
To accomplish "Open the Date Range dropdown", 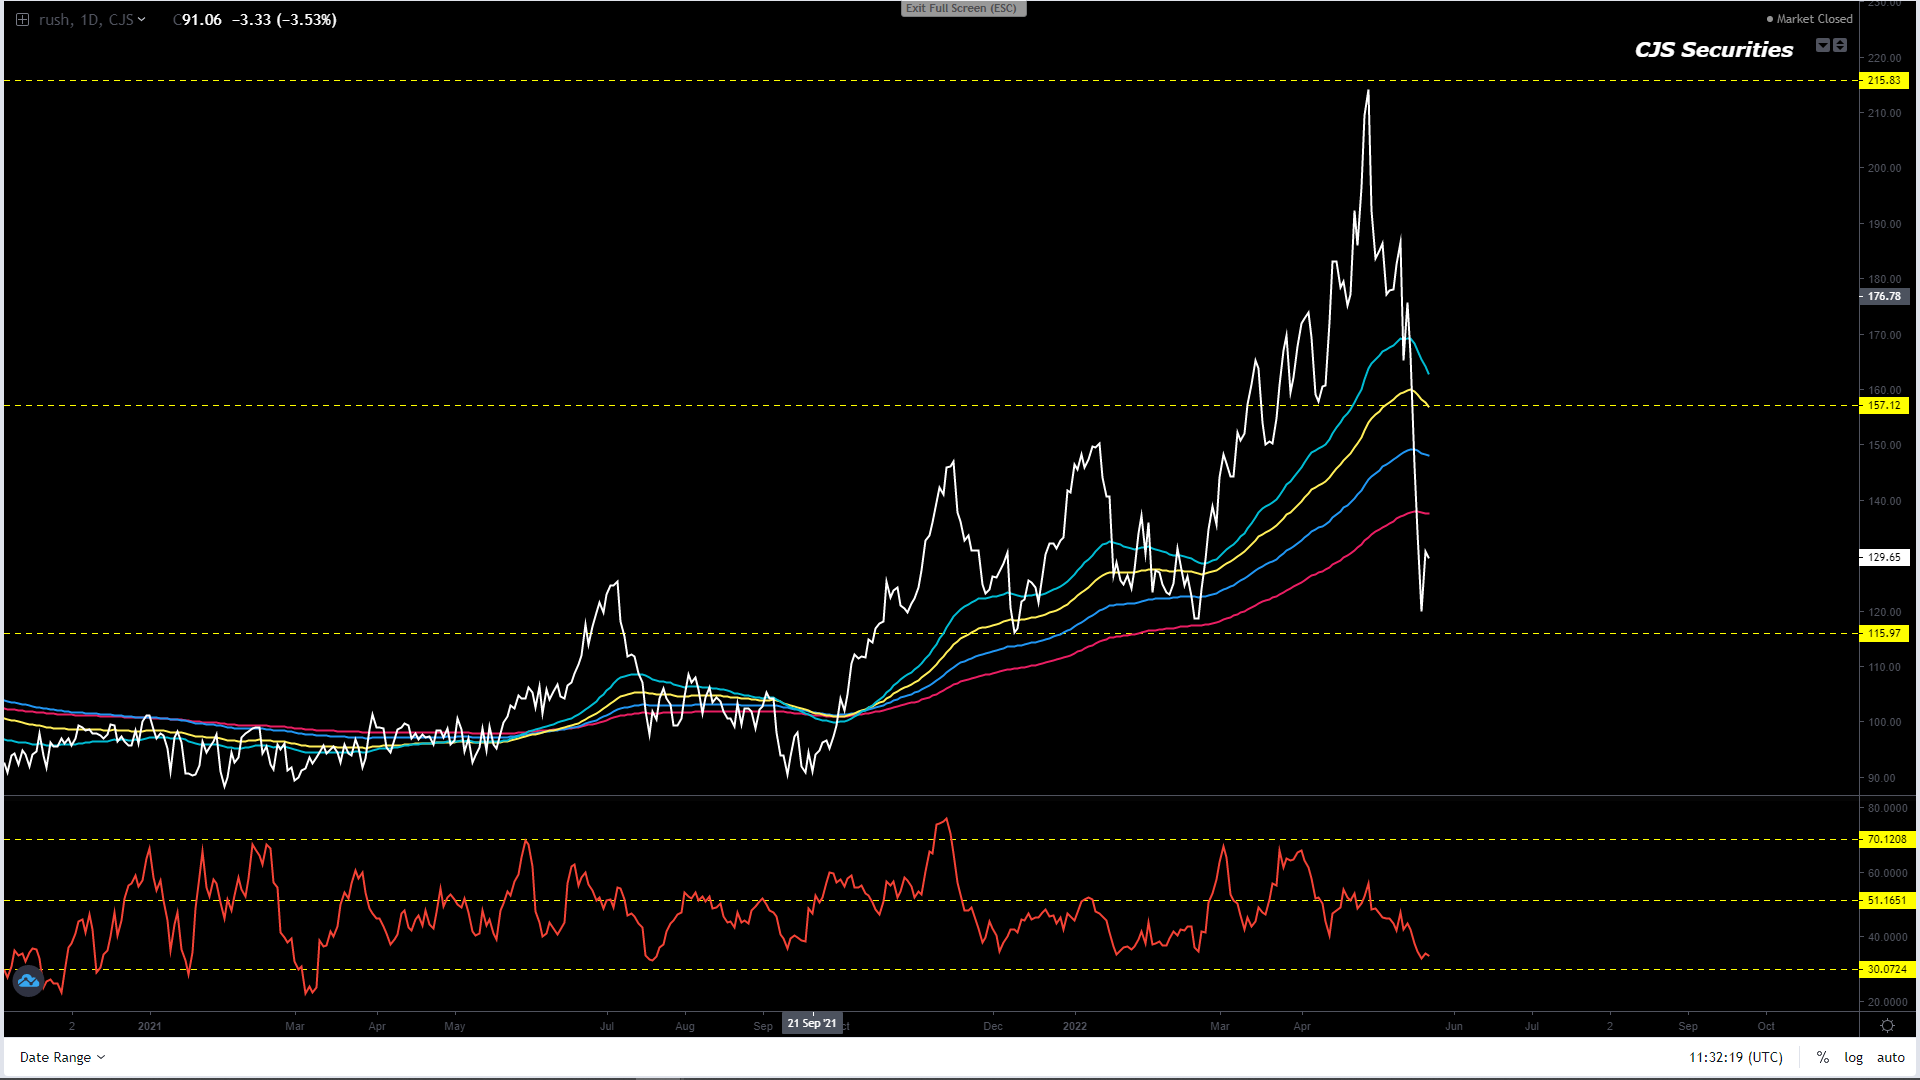I will click(x=62, y=1057).
